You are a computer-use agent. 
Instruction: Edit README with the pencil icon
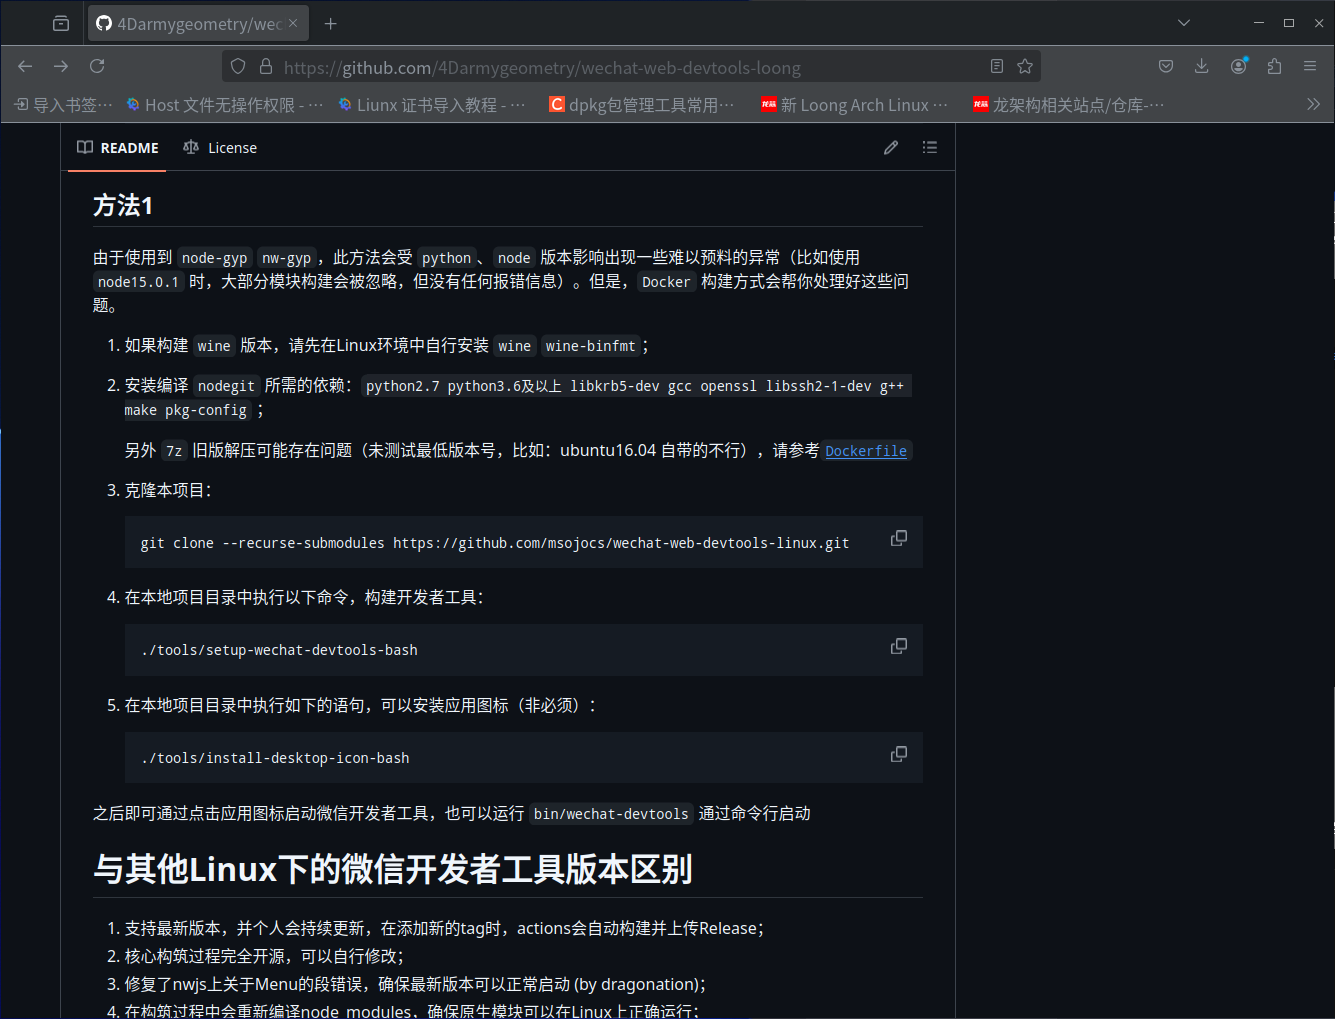[x=891, y=148]
